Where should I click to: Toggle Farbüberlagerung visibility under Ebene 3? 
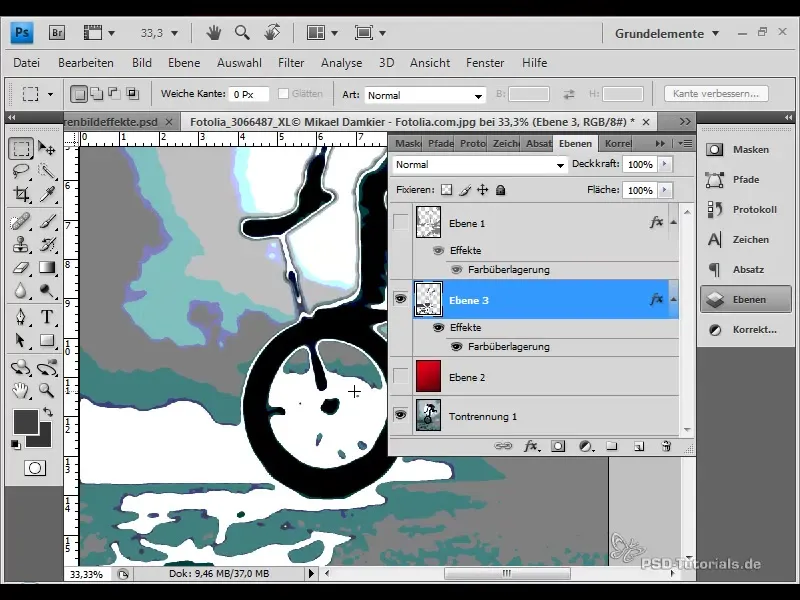coord(457,347)
